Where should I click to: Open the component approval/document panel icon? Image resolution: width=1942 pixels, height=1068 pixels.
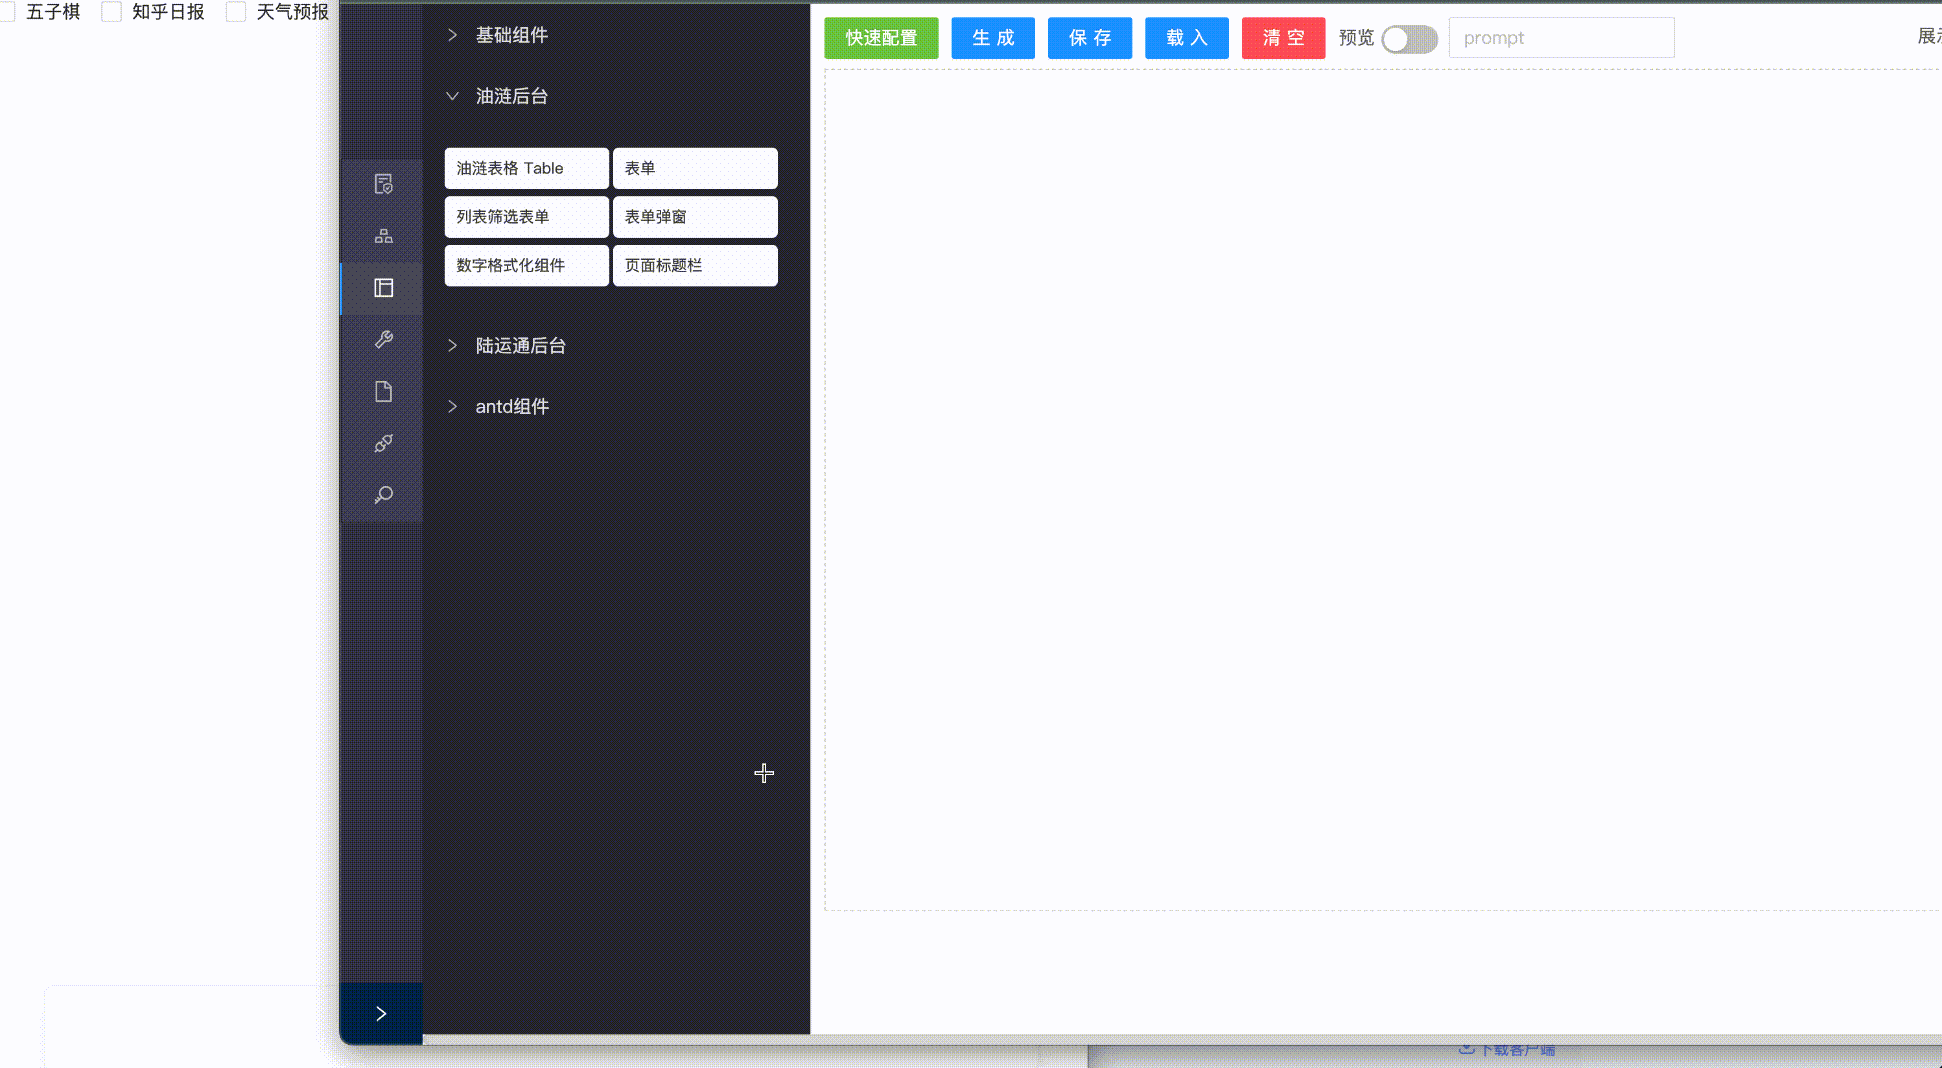coord(383,184)
